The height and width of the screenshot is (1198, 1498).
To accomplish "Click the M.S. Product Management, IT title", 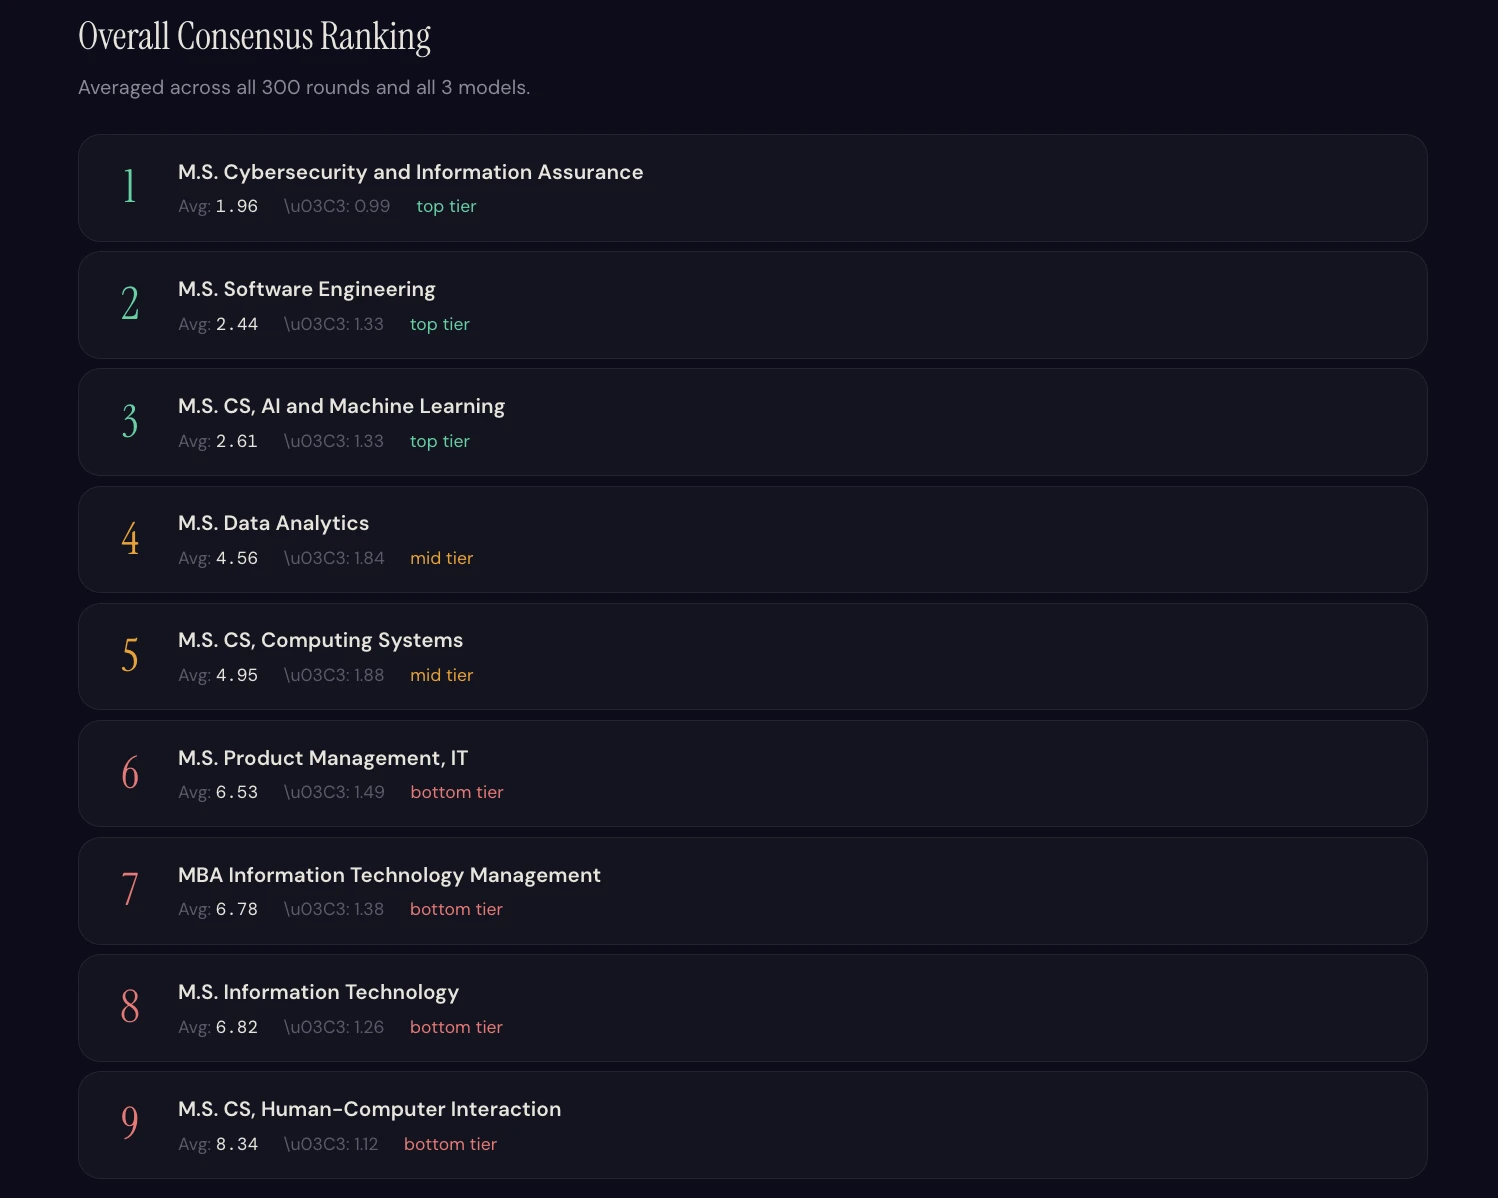I will 322,758.
